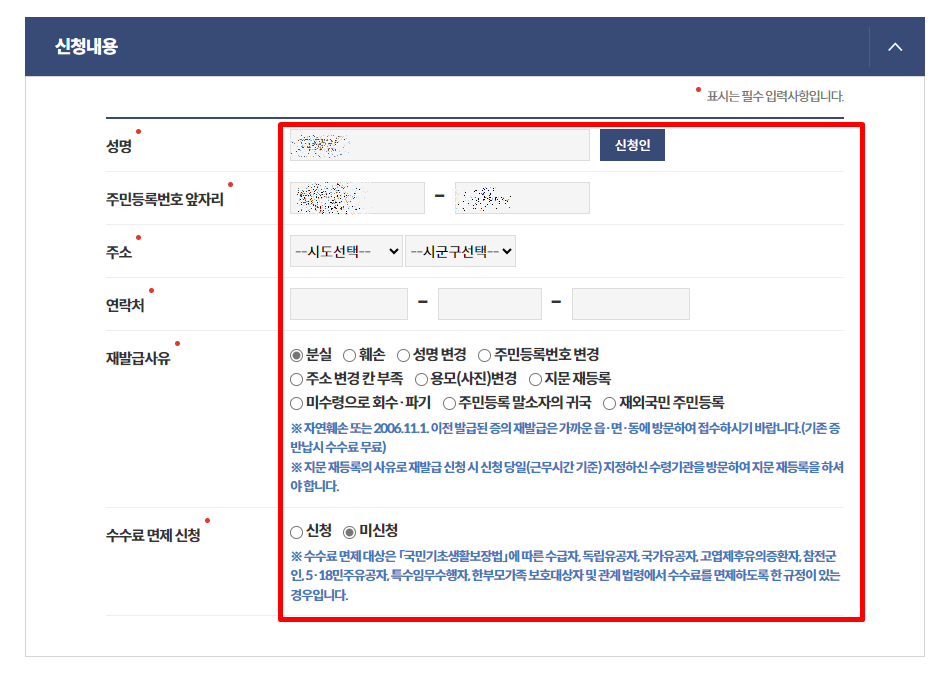
Task: Click the second resident registration number field
Action: 522,197
